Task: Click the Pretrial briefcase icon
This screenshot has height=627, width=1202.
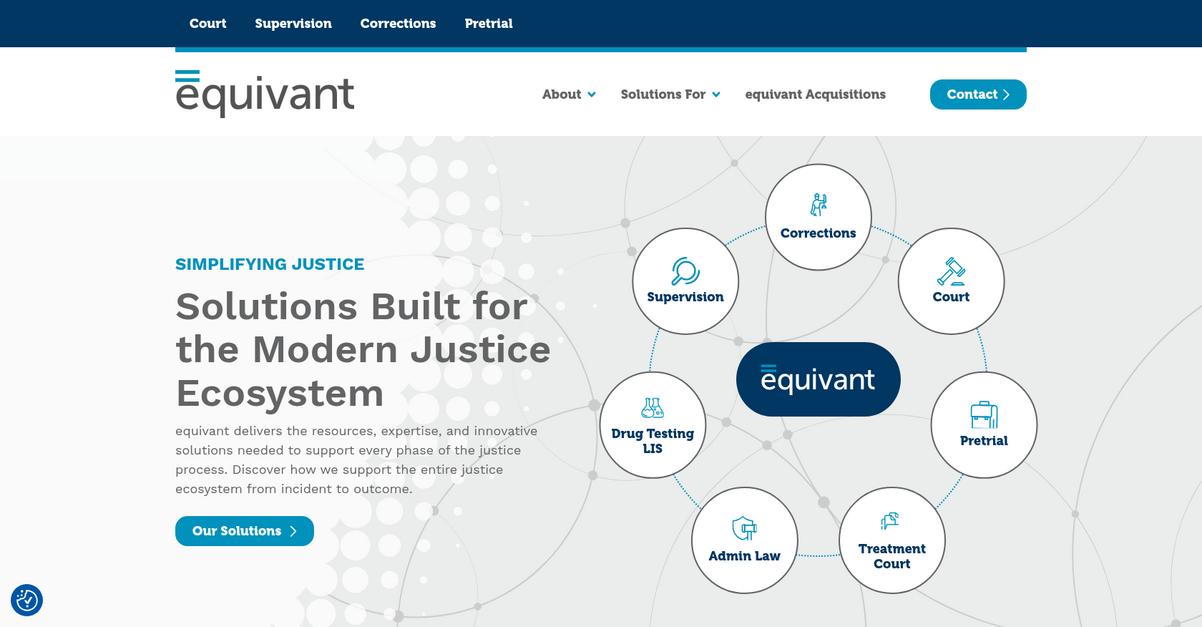Action: pos(984,415)
